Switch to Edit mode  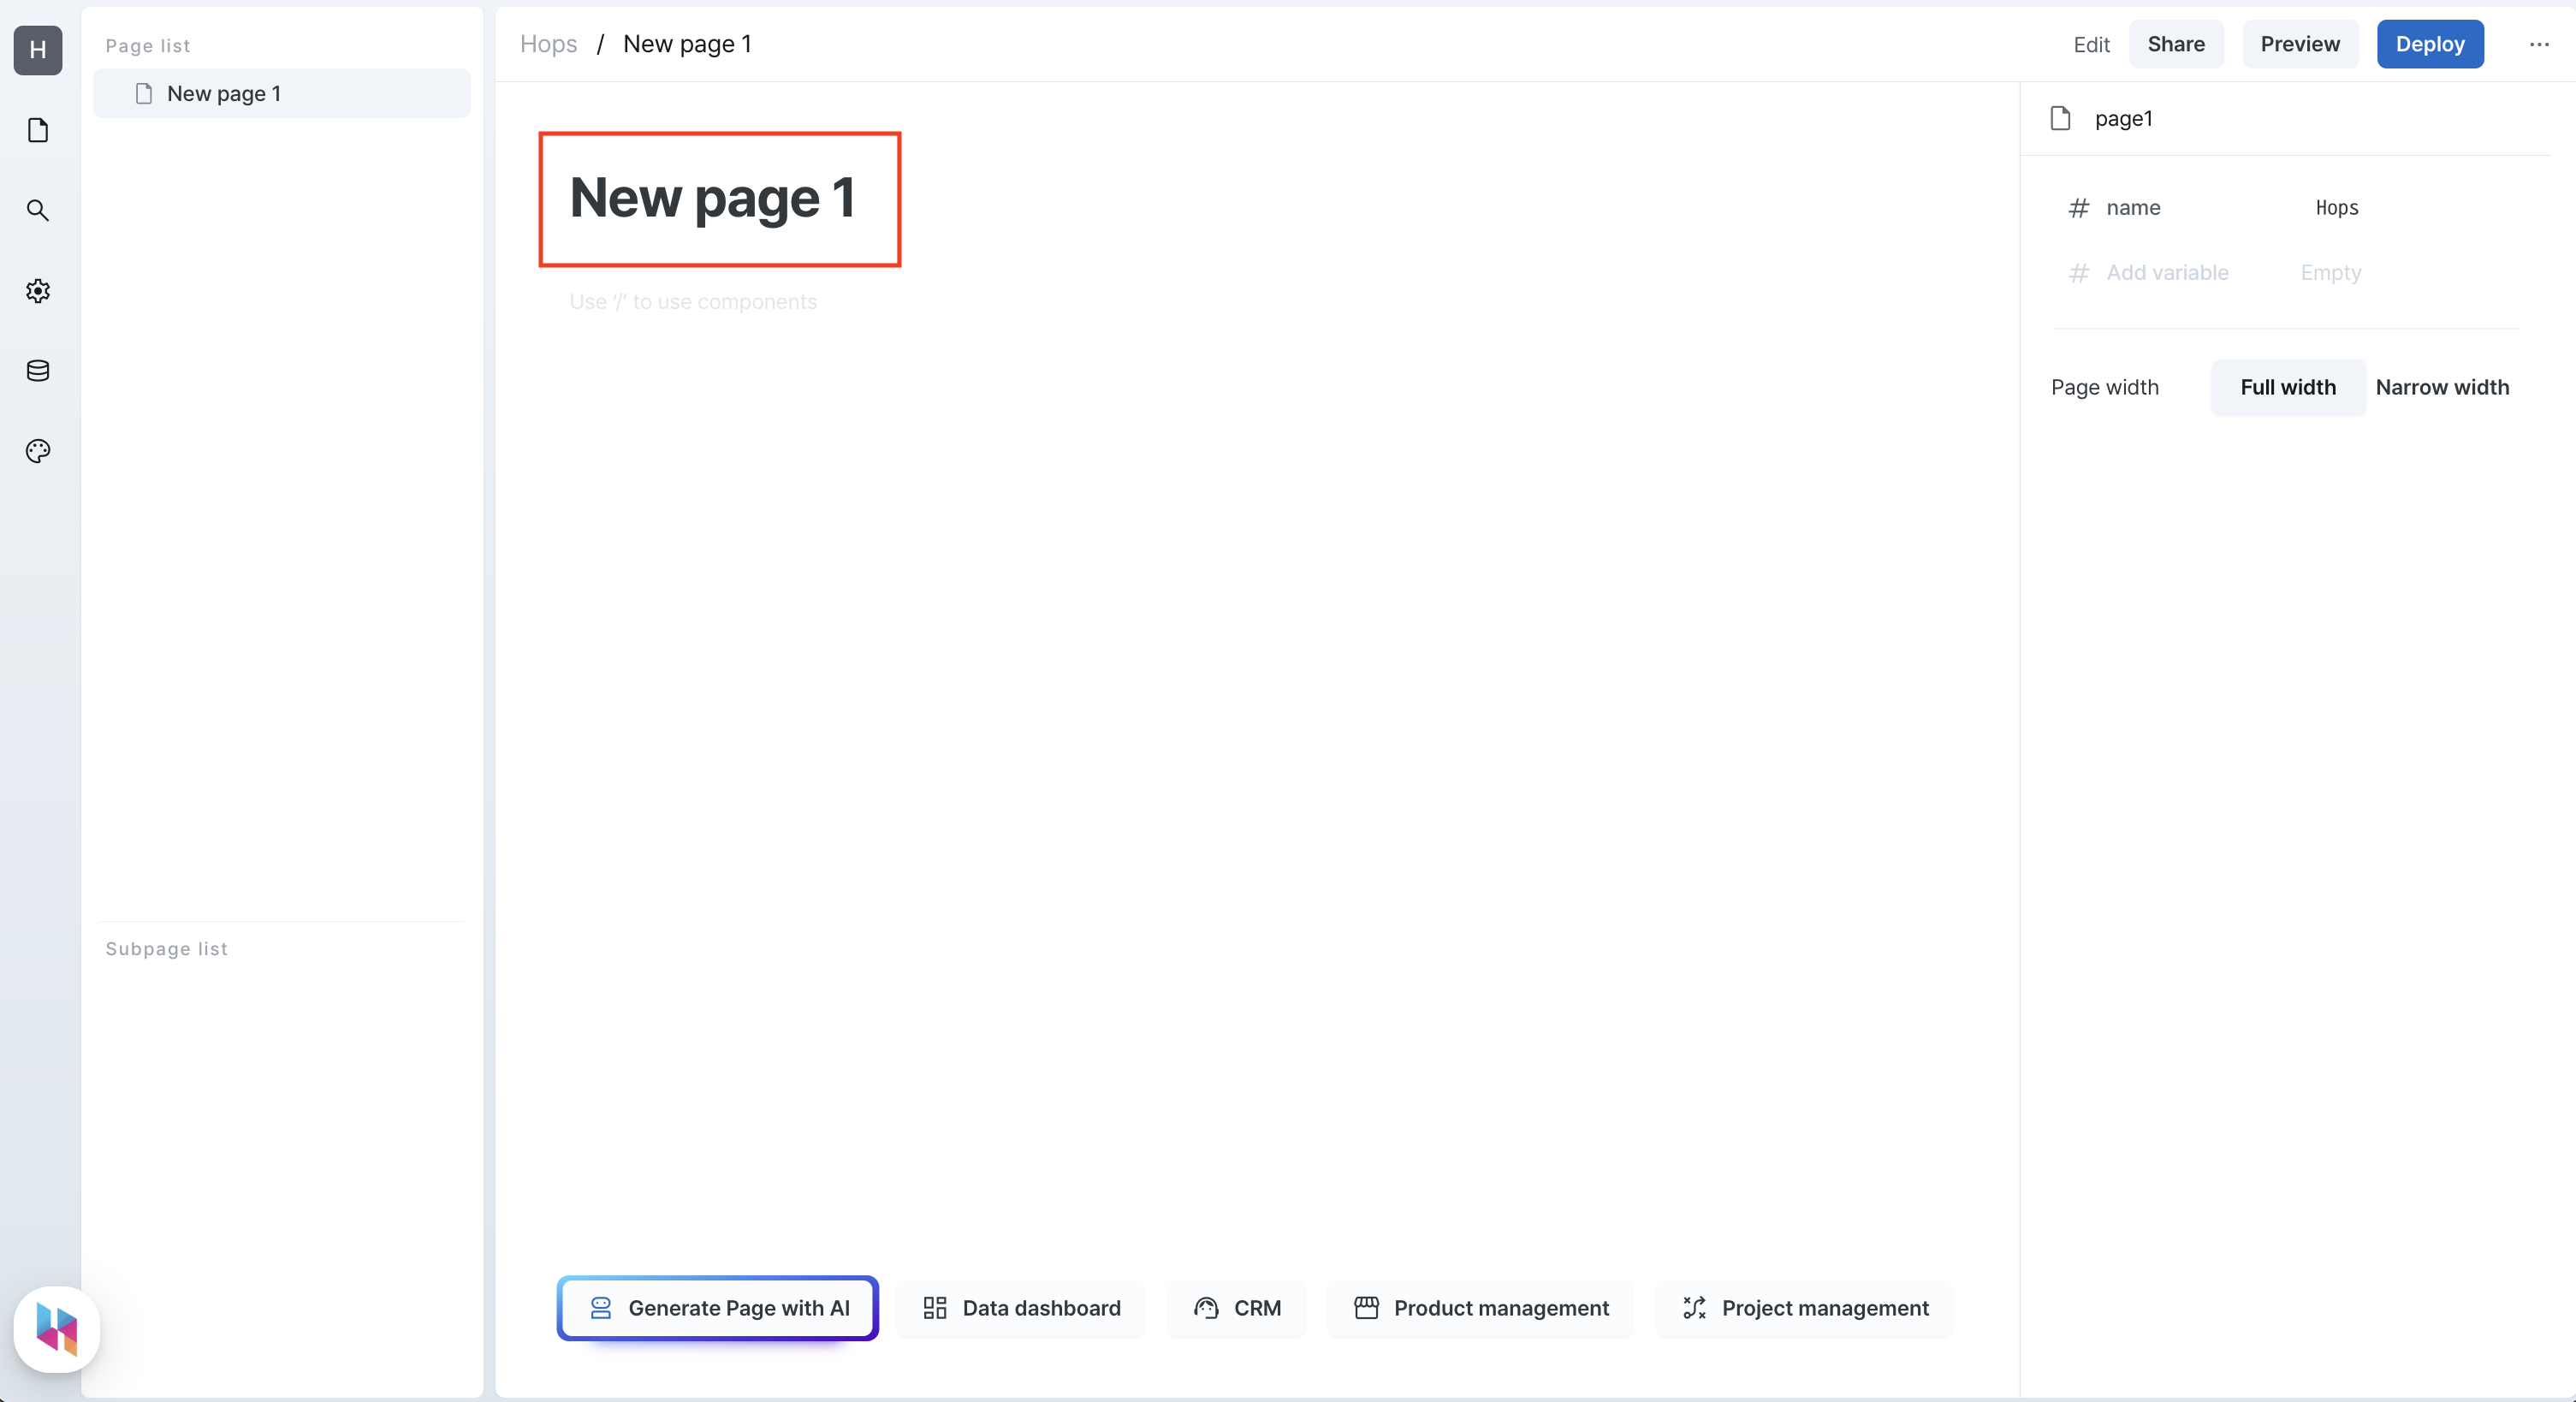pyautogui.click(x=2091, y=44)
